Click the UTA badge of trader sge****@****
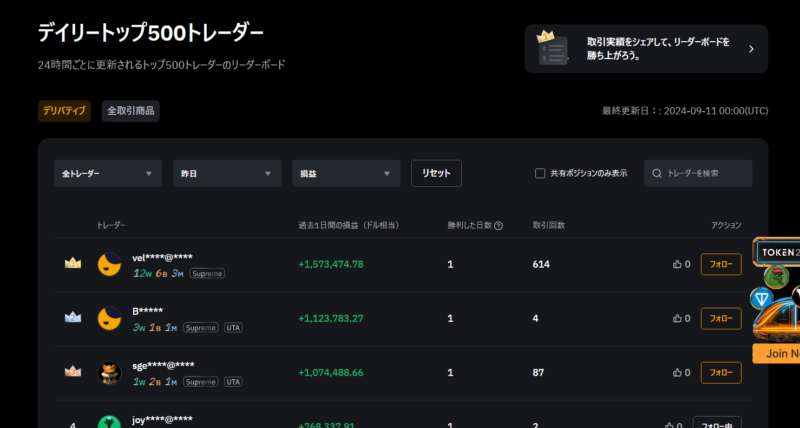 click(x=233, y=382)
